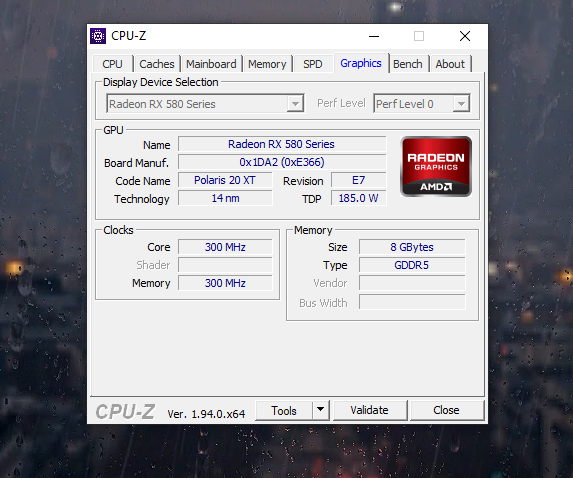Click the memory Type value GDDR5
This screenshot has width=573, height=478.
coord(412,265)
